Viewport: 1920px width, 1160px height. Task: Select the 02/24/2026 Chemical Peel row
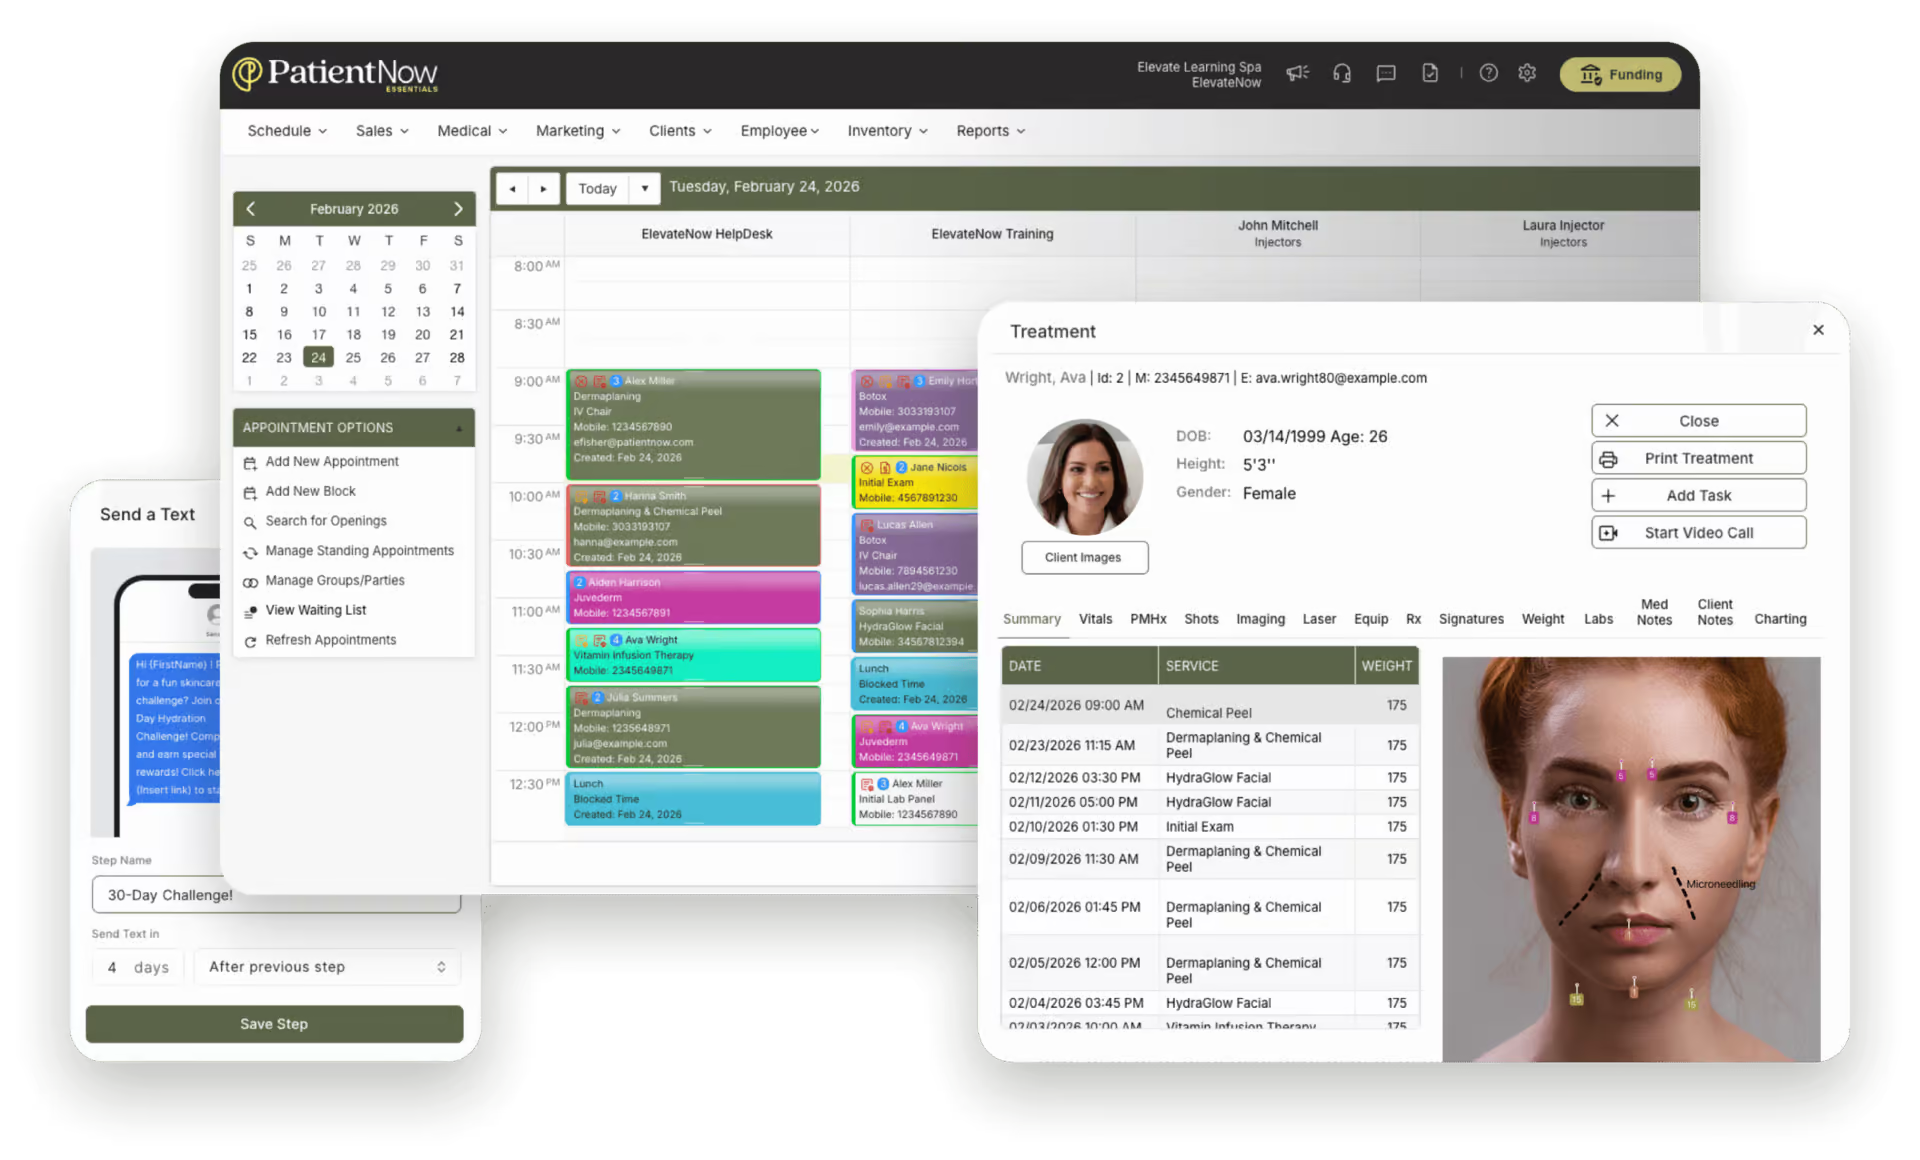1210,705
